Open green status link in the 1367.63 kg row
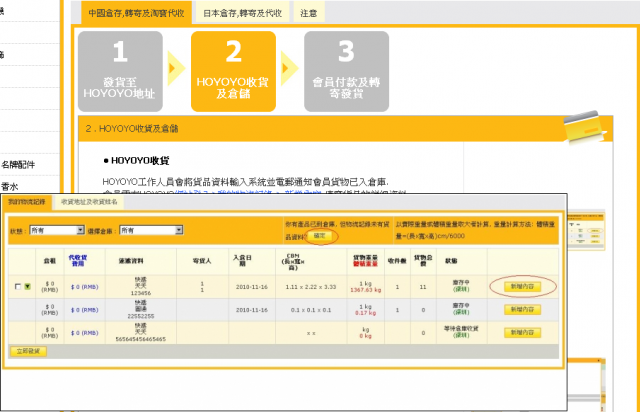Screen dimensions: 640x412 tap(461, 289)
